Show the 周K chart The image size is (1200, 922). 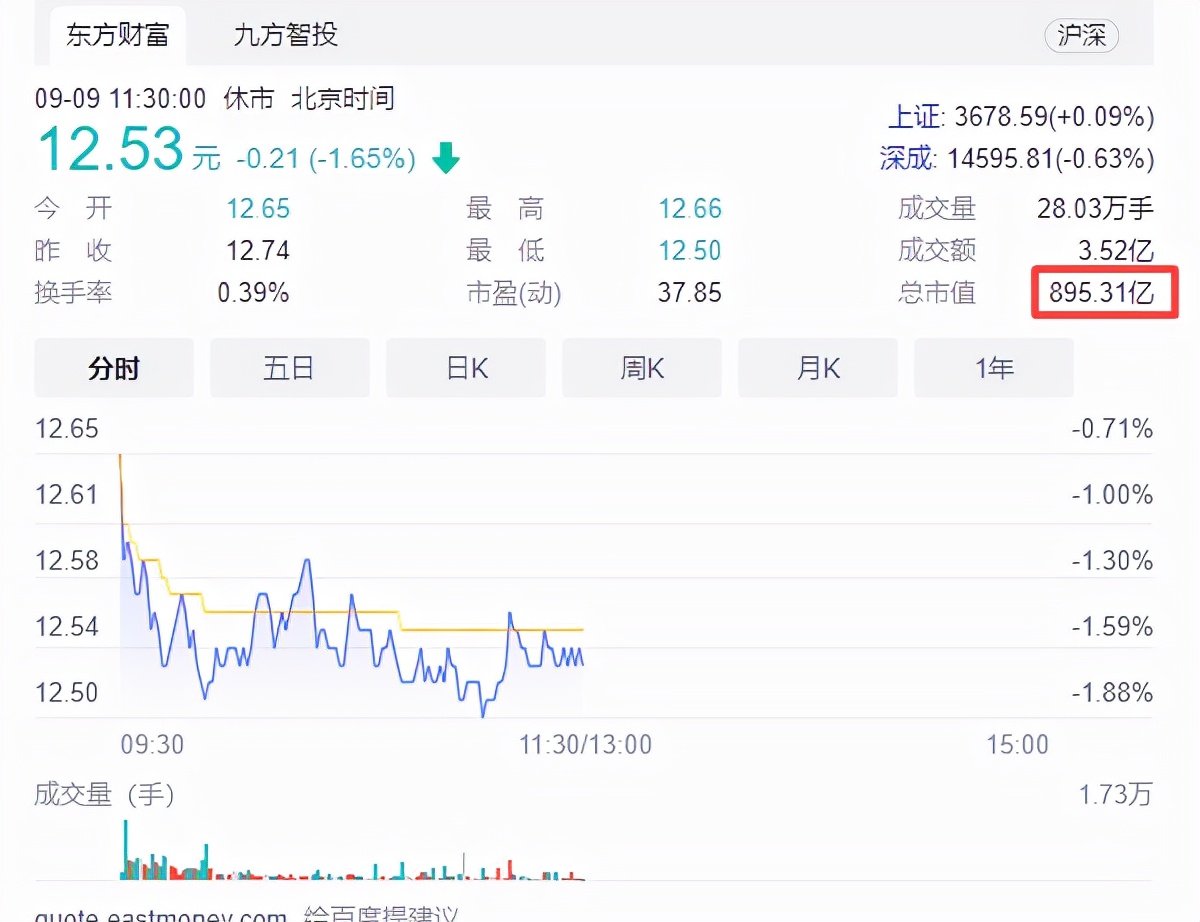coord(642,368)
